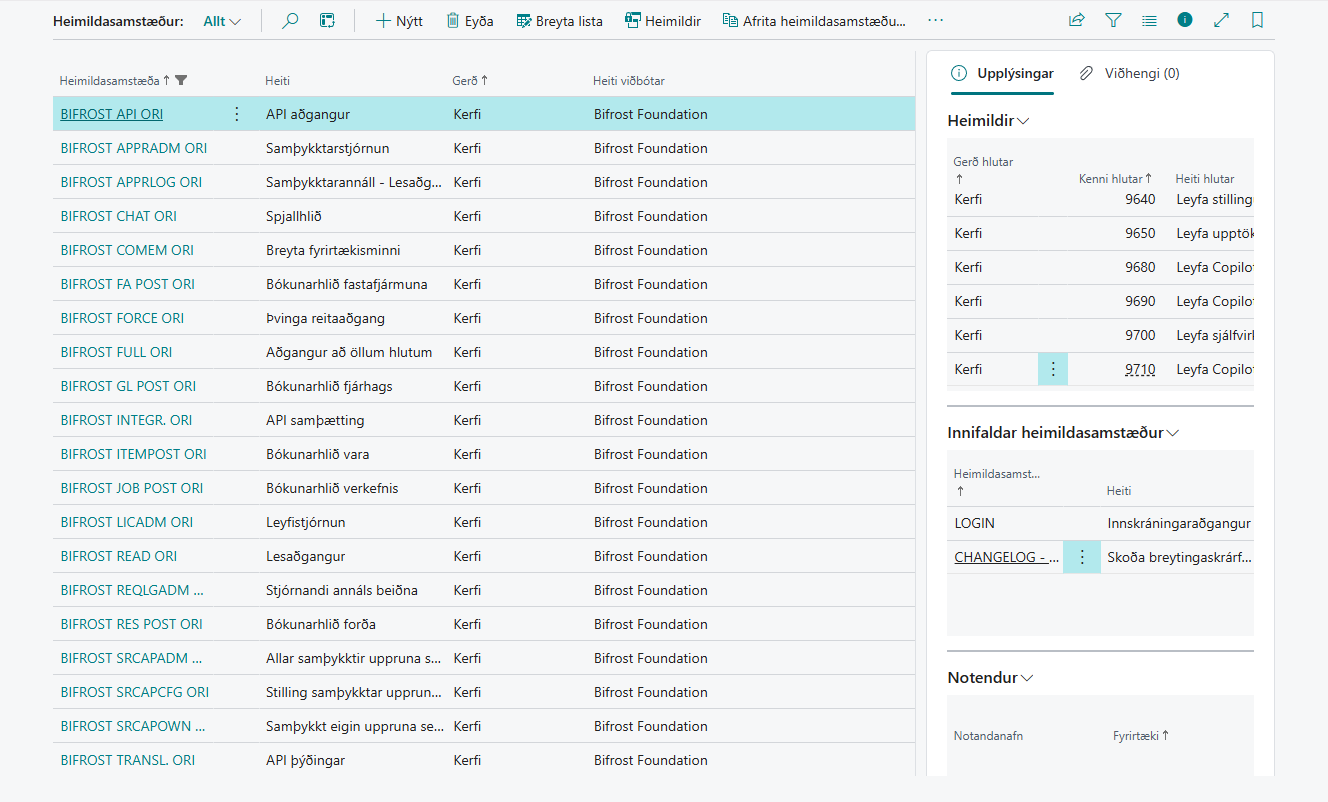Sort users by the Fyrirtæki column
Image resolution: width=1328 pixels, height=802 pixels.
[1141, 735]
